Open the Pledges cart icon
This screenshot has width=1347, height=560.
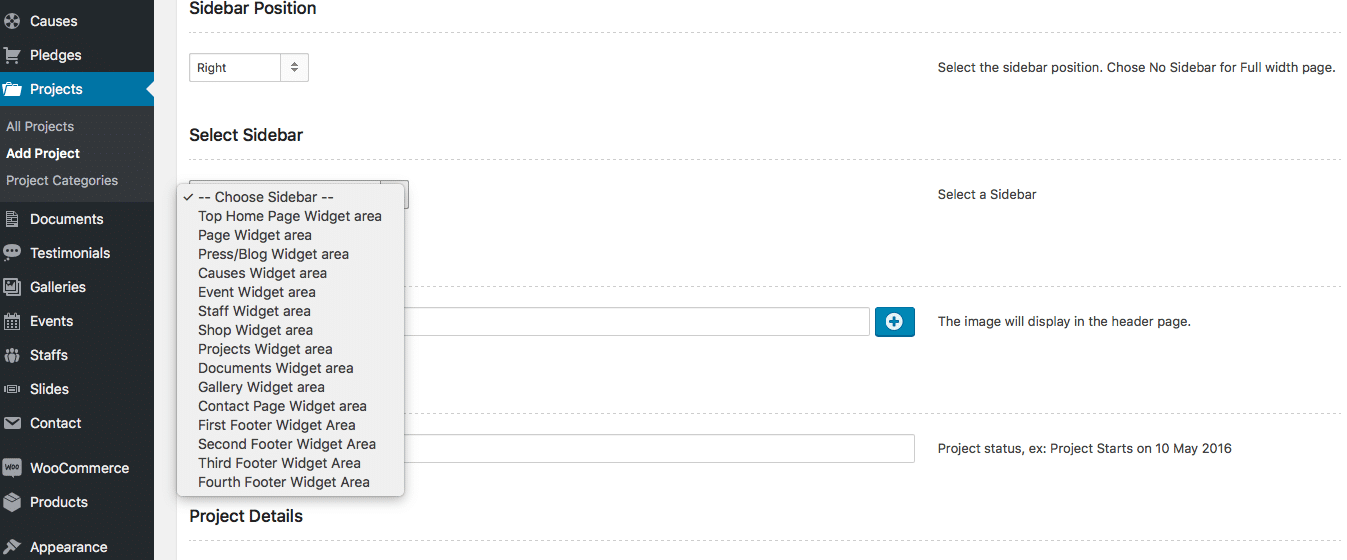[x=12, y=55]
